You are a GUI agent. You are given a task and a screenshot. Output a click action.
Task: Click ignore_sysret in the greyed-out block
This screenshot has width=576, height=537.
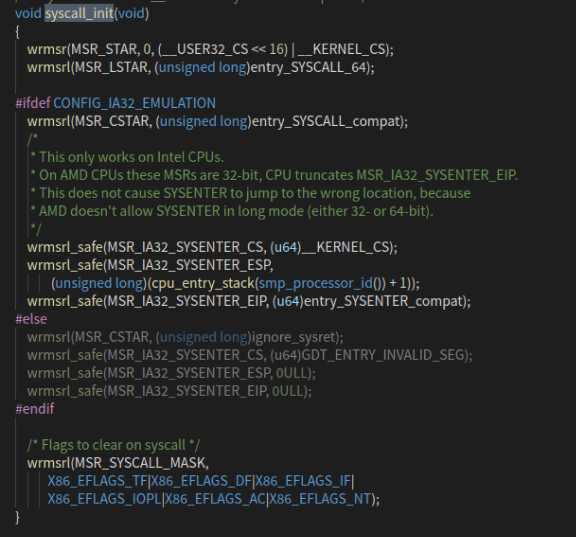(294, 337)
